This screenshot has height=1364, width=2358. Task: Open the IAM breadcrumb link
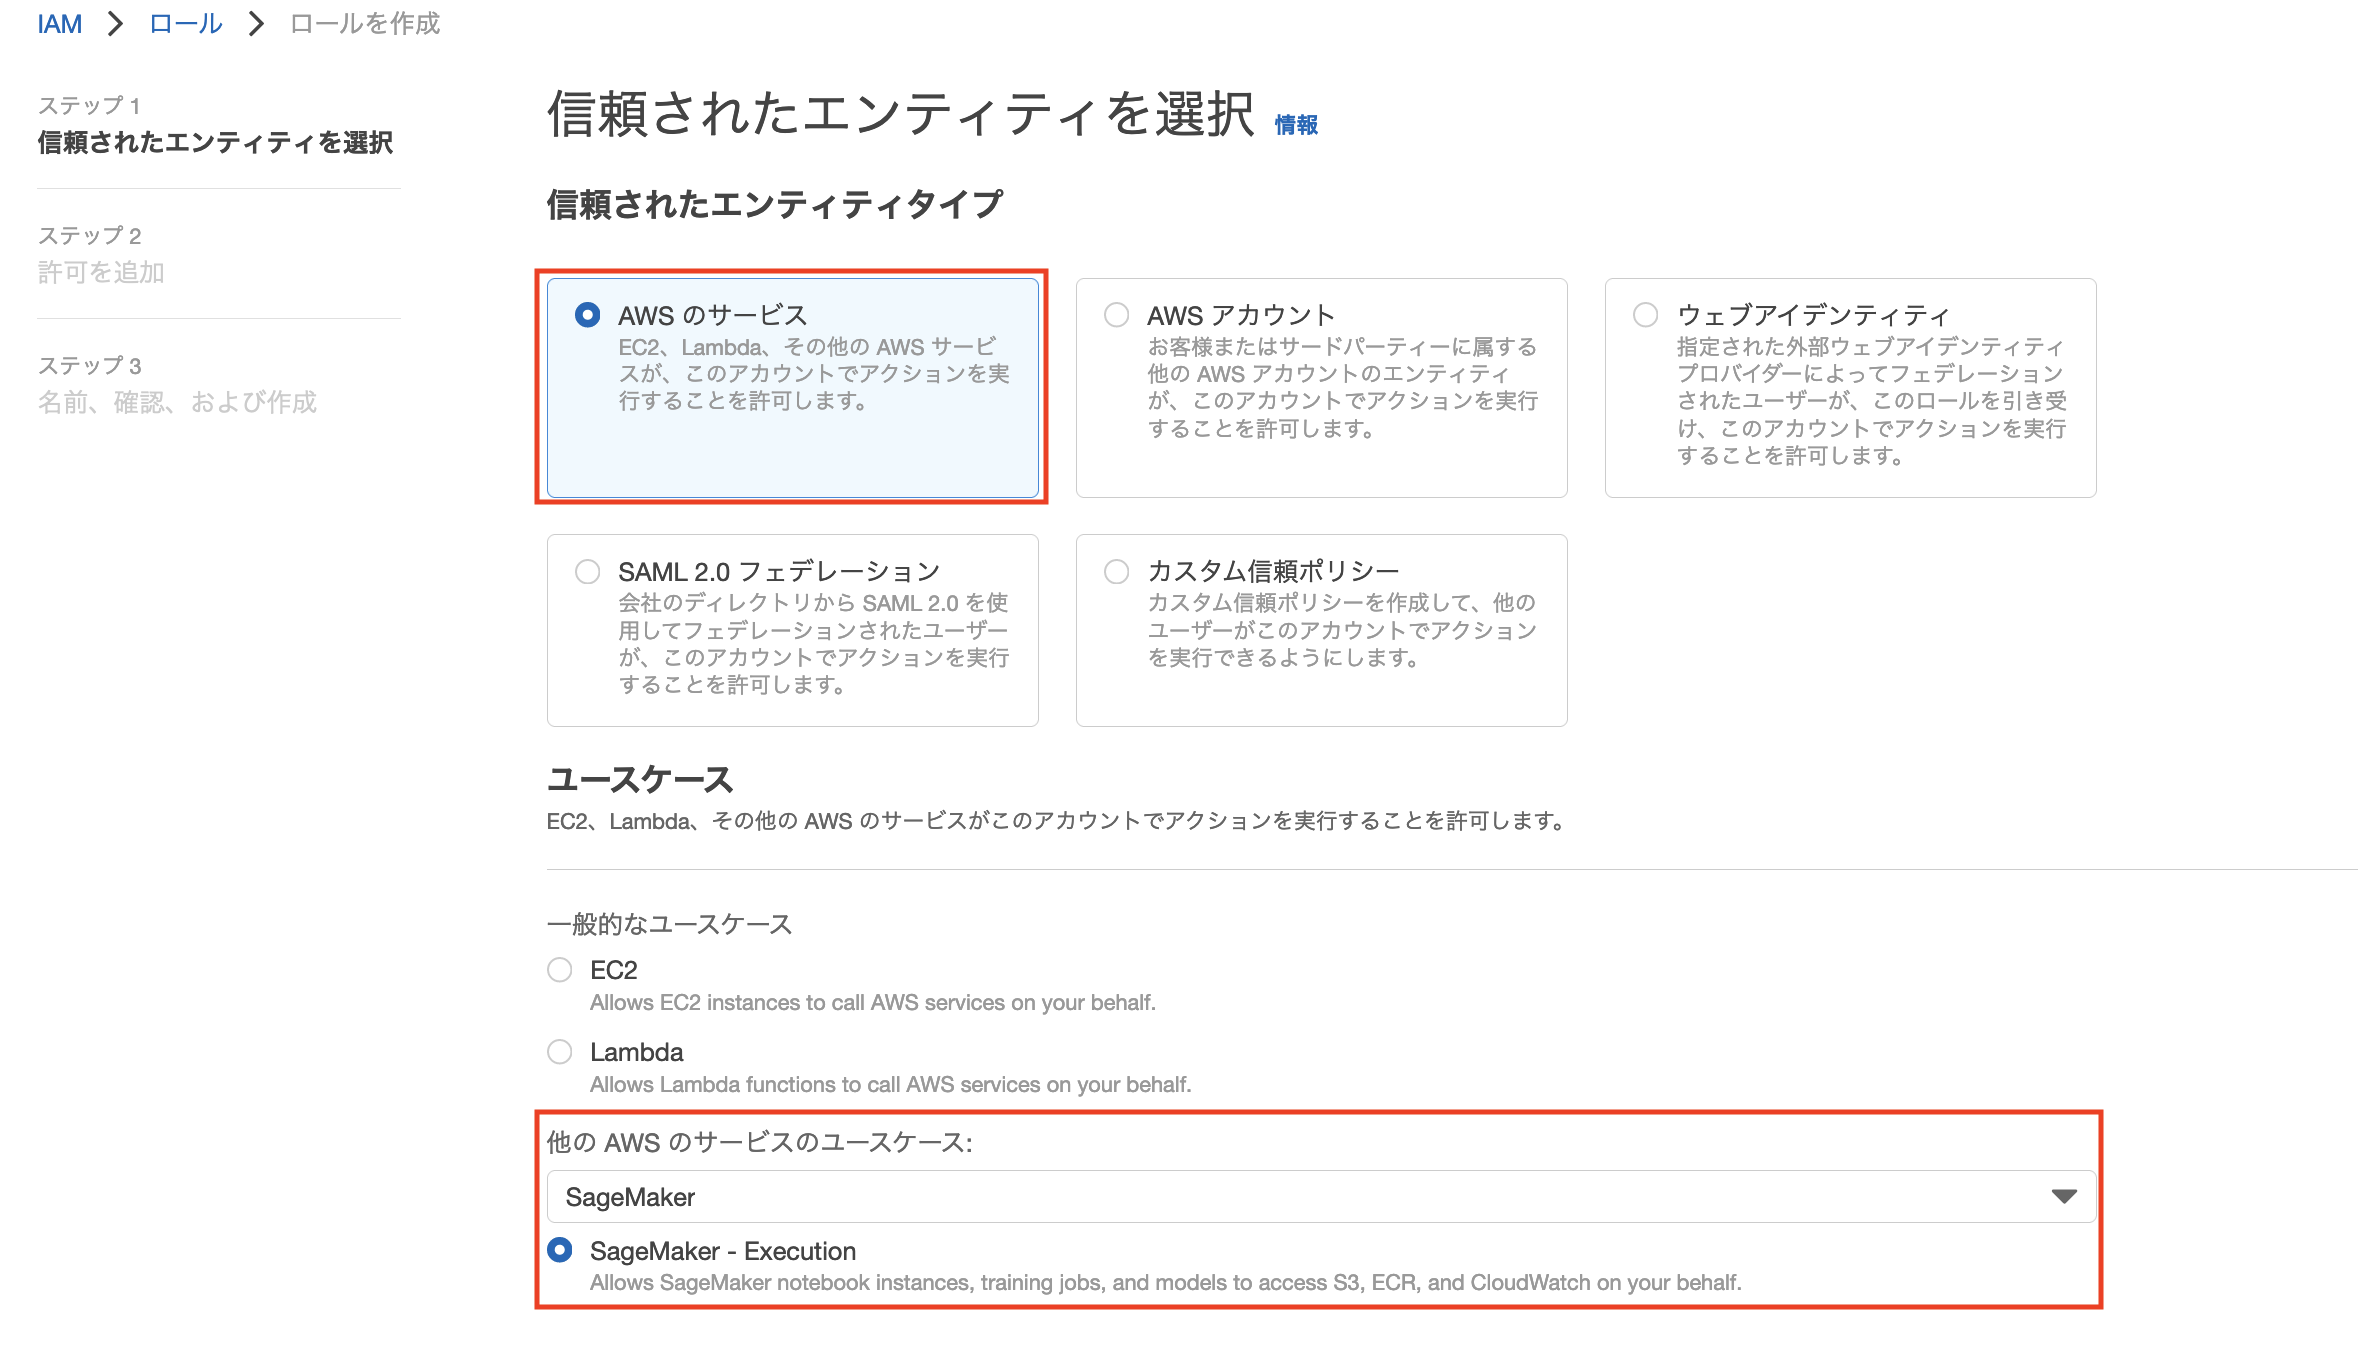[x=60, y=24]
